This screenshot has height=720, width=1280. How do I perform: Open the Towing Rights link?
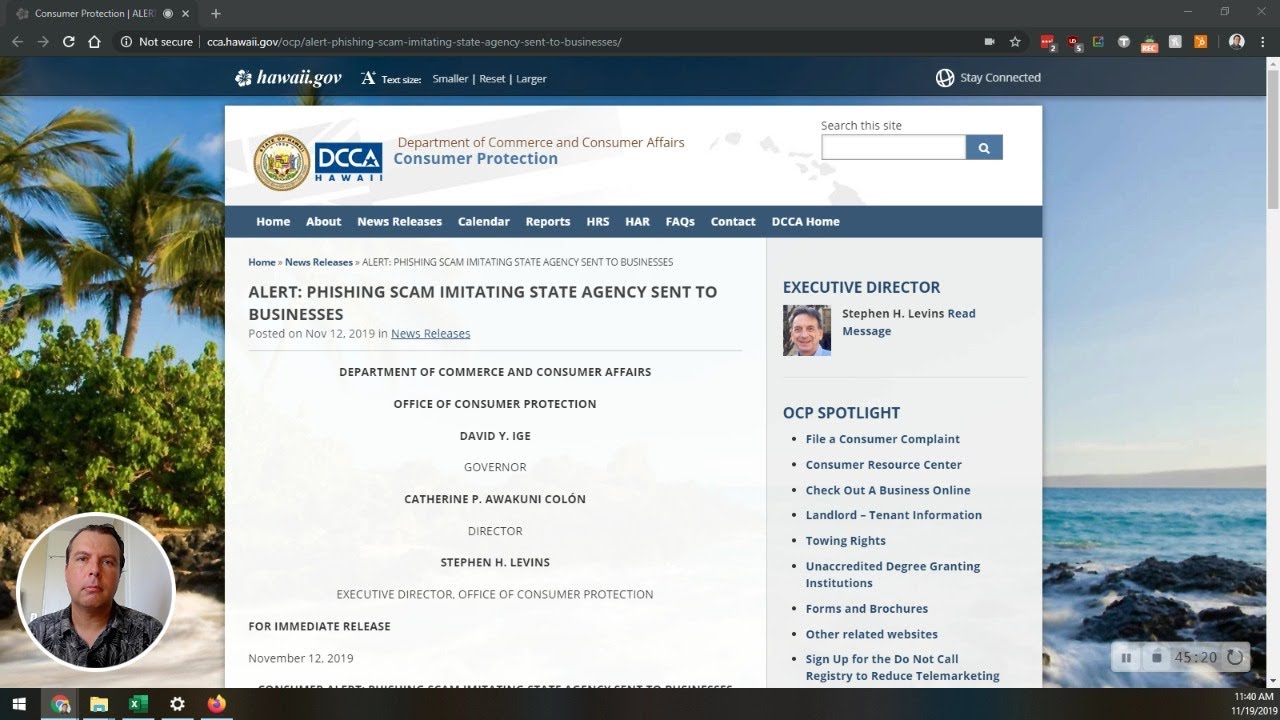846,541
